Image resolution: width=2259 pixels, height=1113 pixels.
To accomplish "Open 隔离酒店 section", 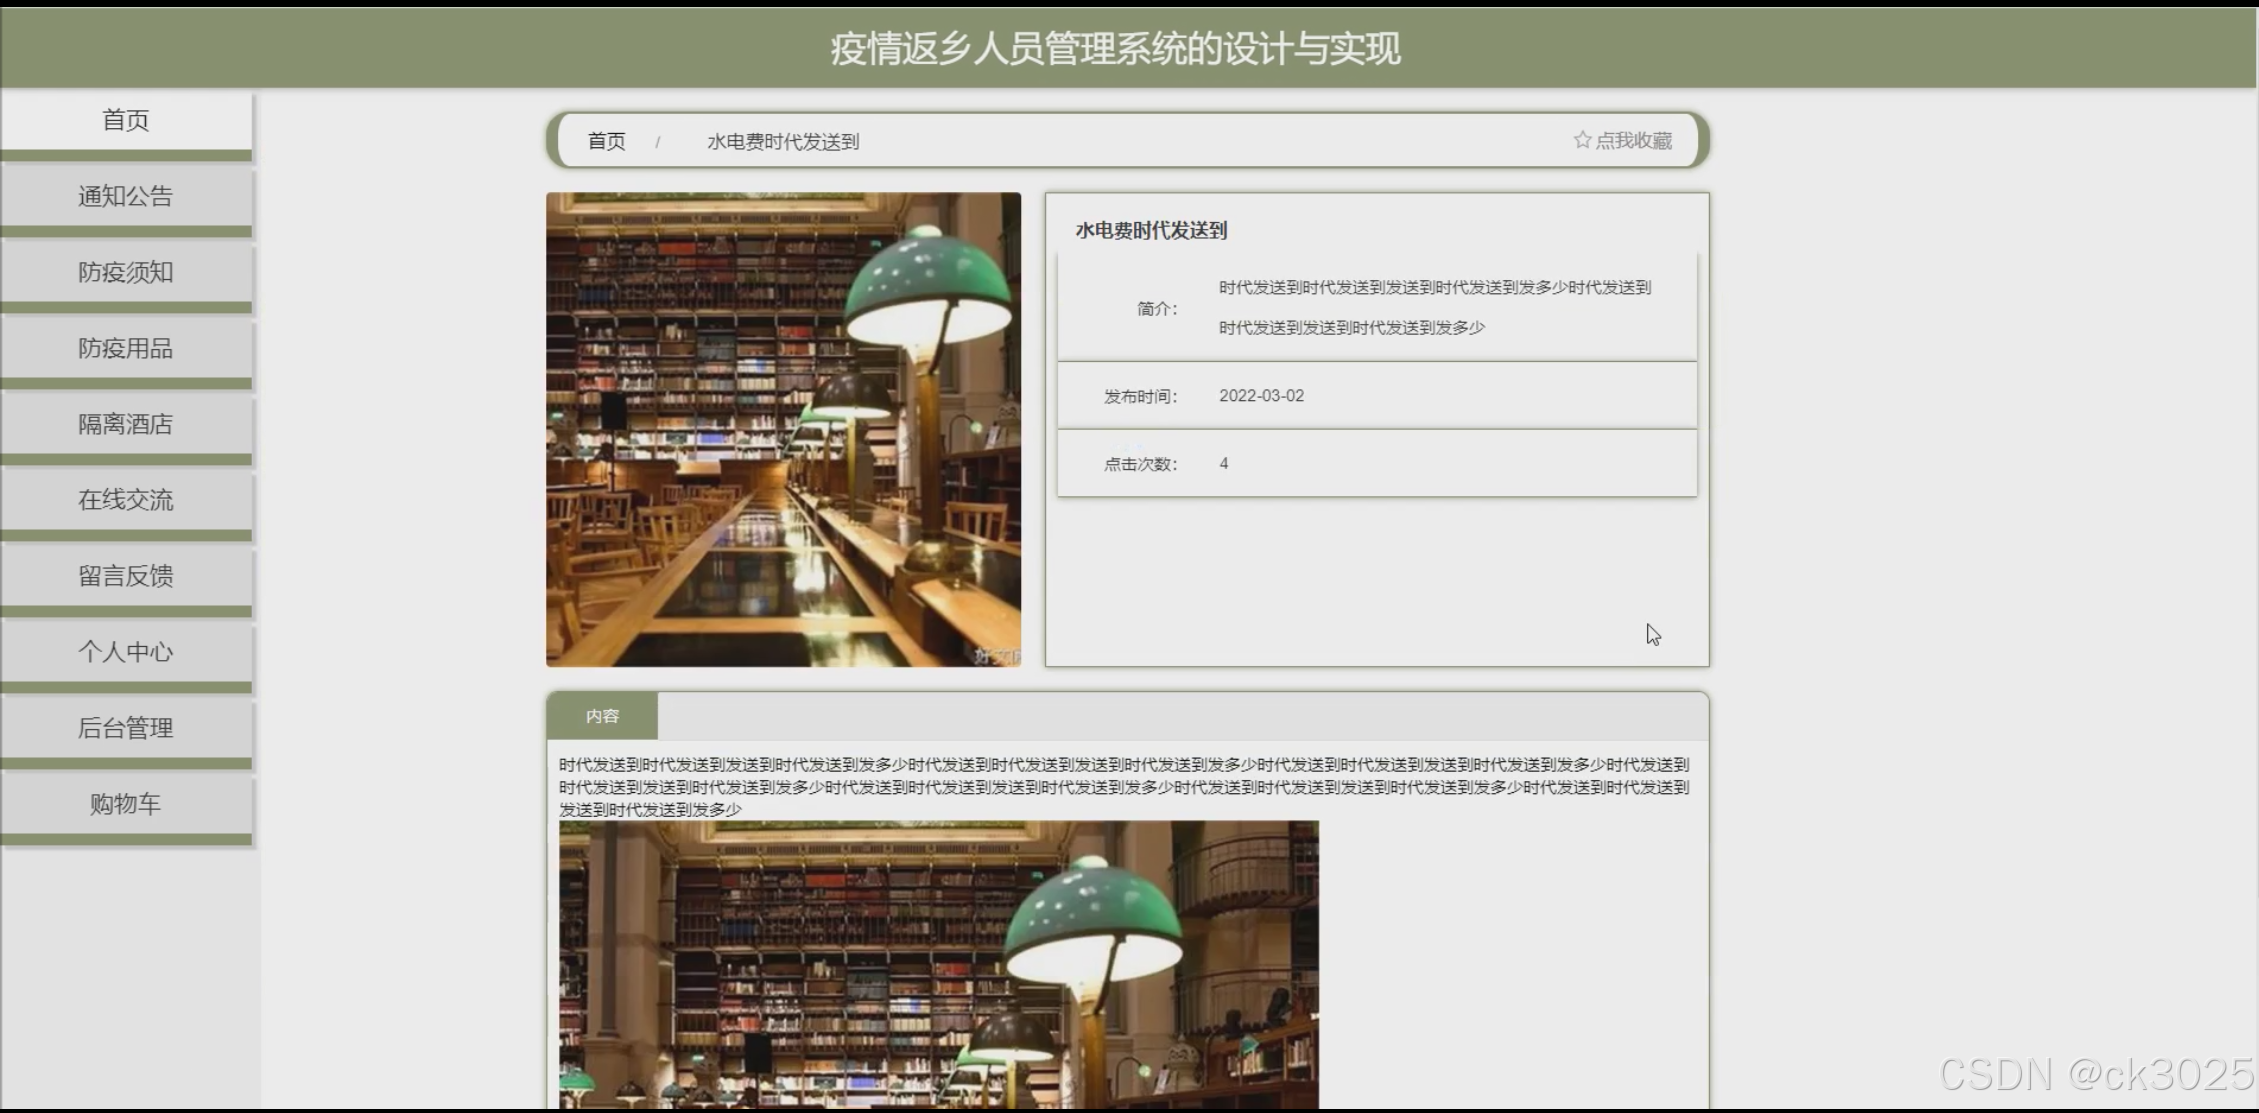I will tap(126, 424).
